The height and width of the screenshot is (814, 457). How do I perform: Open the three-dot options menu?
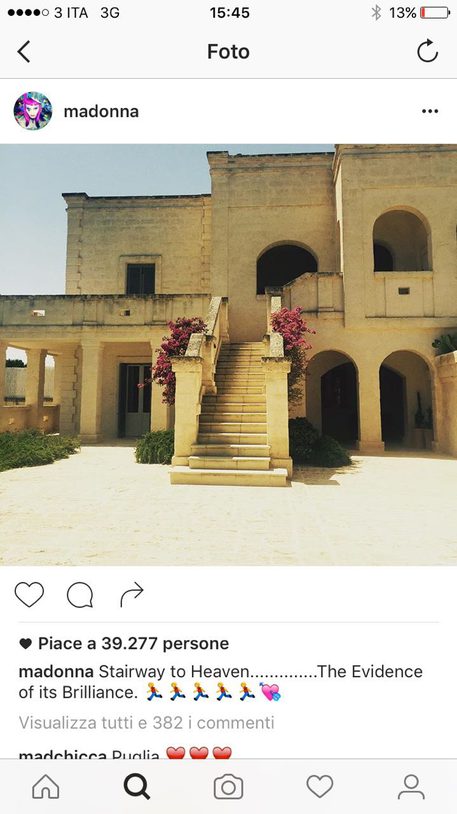tap(429, 111)
